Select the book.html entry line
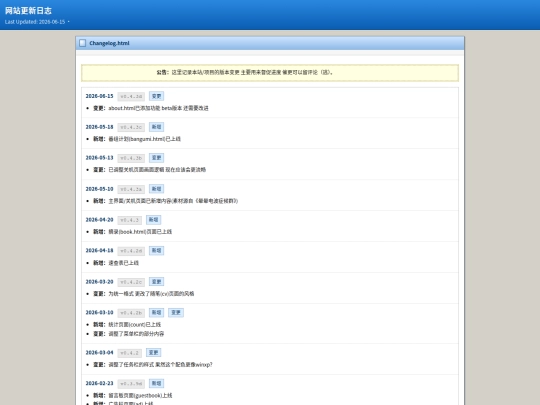This screenshot has width=540, height=405. (132, 231)
